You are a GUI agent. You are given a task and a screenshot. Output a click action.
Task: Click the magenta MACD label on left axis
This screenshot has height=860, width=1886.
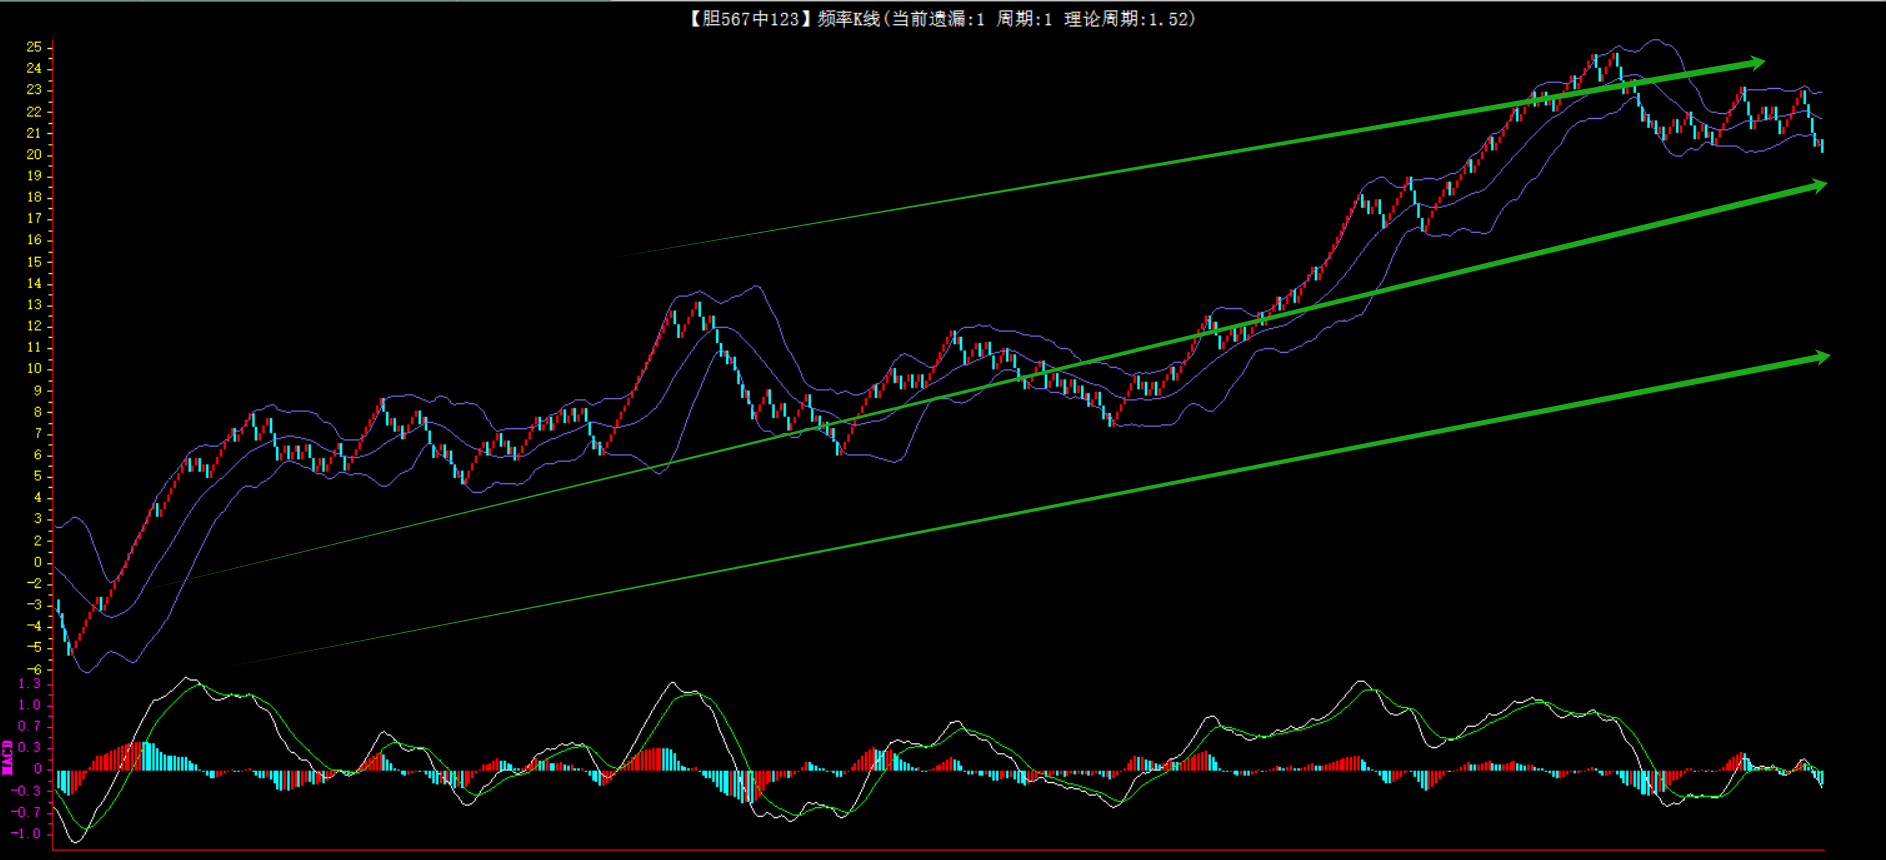pos(8,757)
